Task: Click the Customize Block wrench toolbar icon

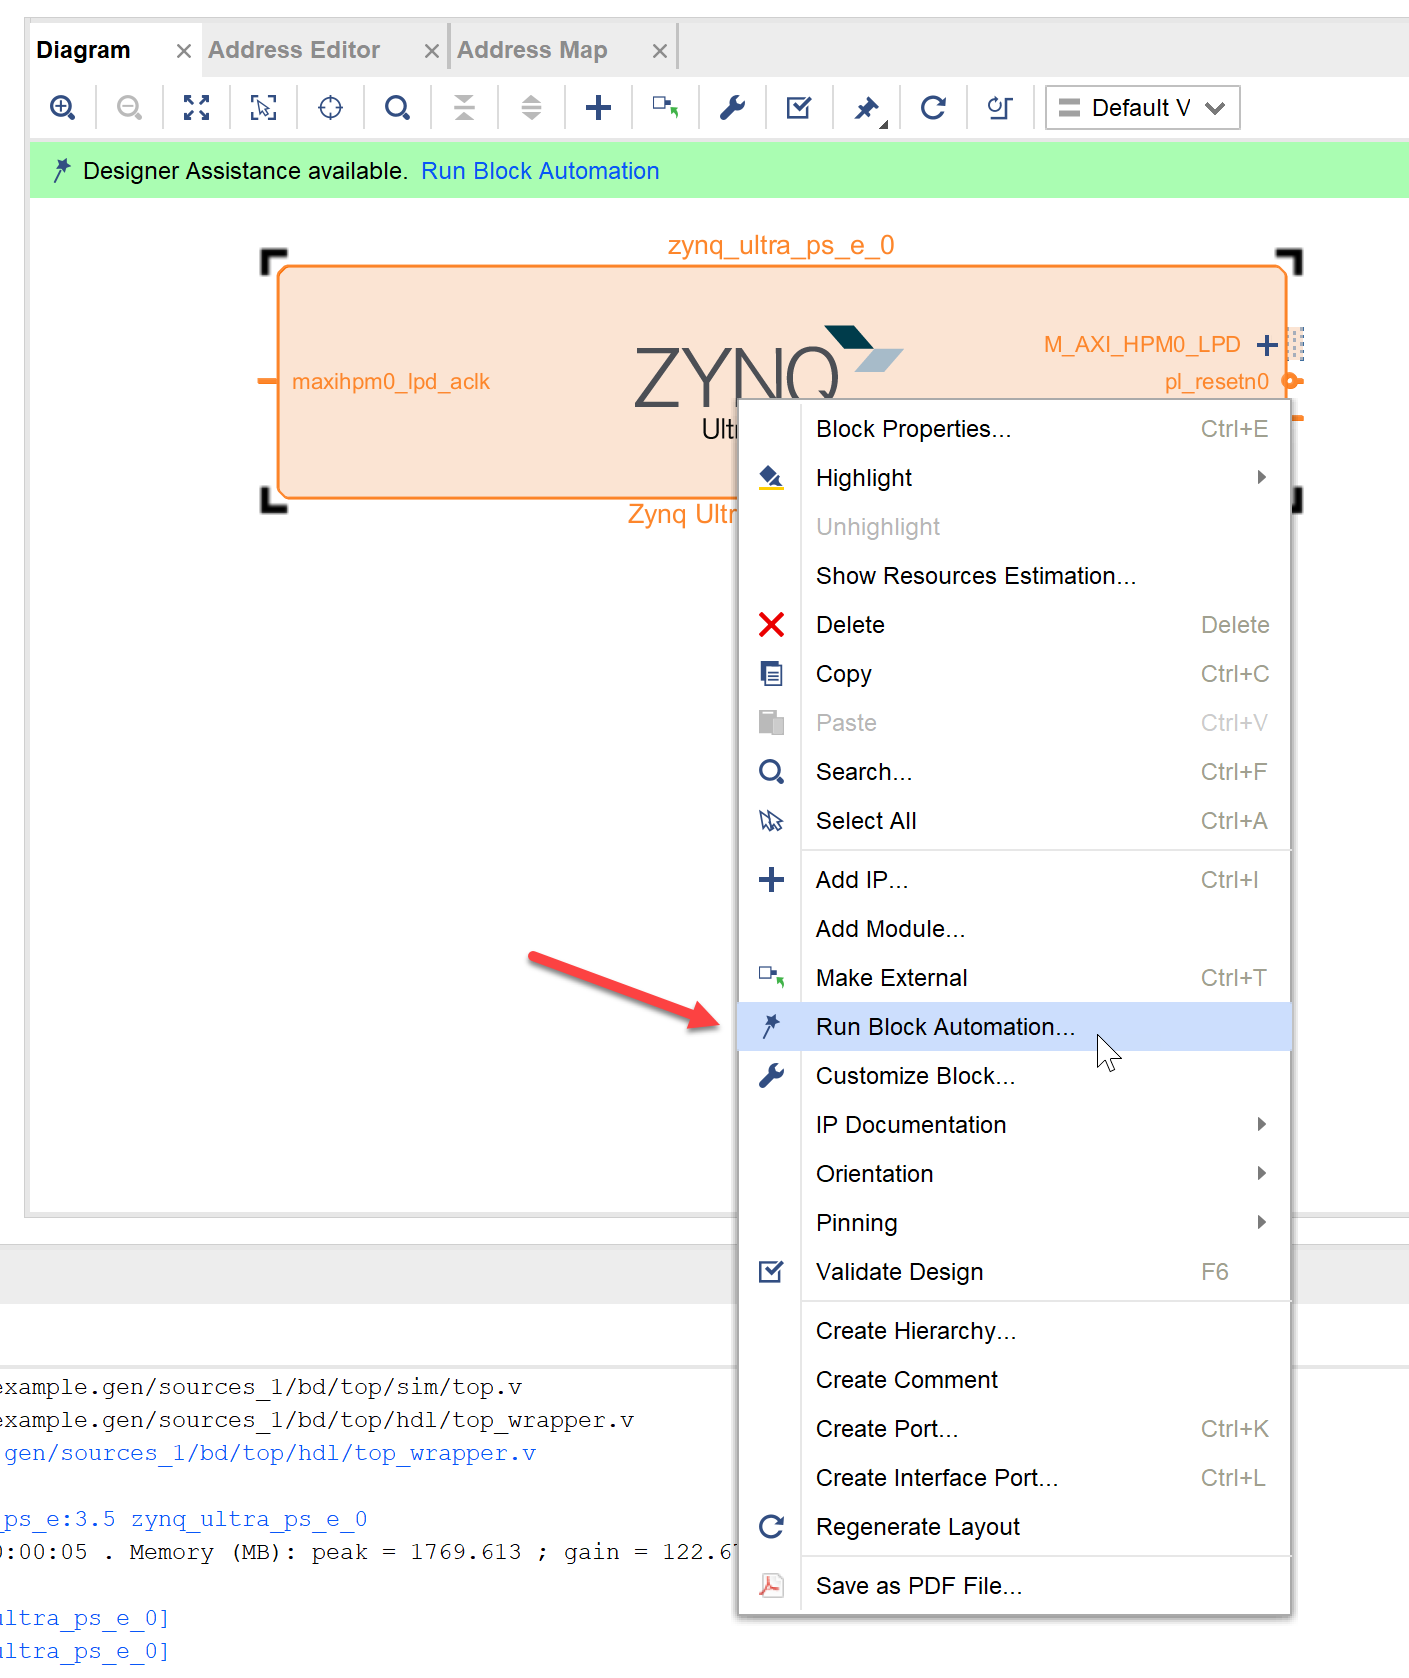Action: coord(732,107)
